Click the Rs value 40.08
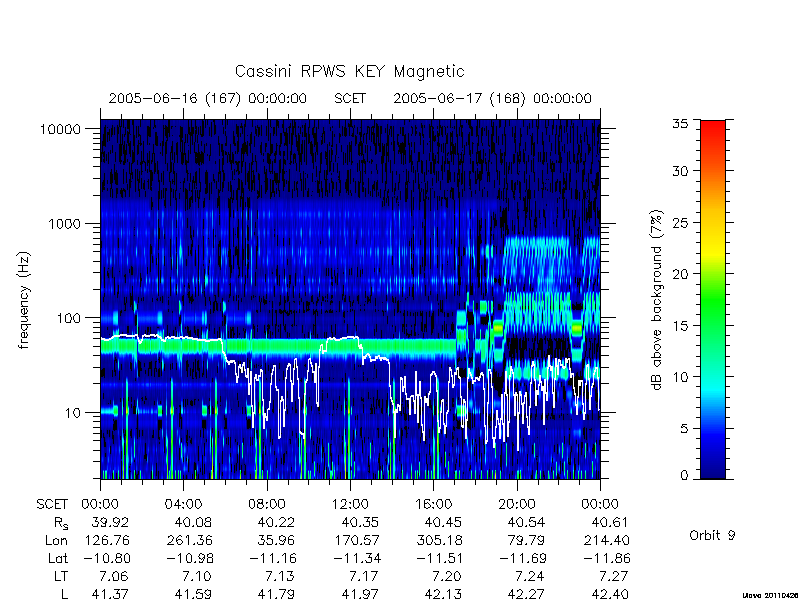Viewport: 800px width, 600px height. pyautogui.click(x=193, y=522)
